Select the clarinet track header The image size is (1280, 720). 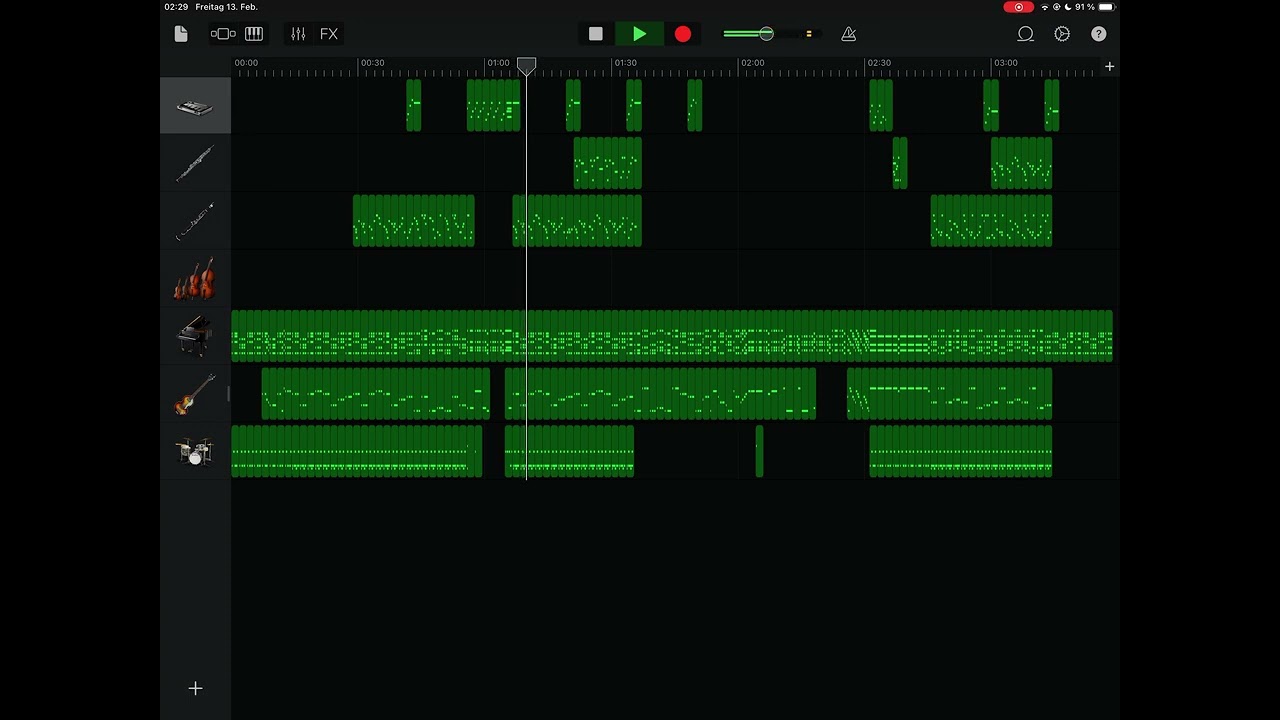pos(195,221)
